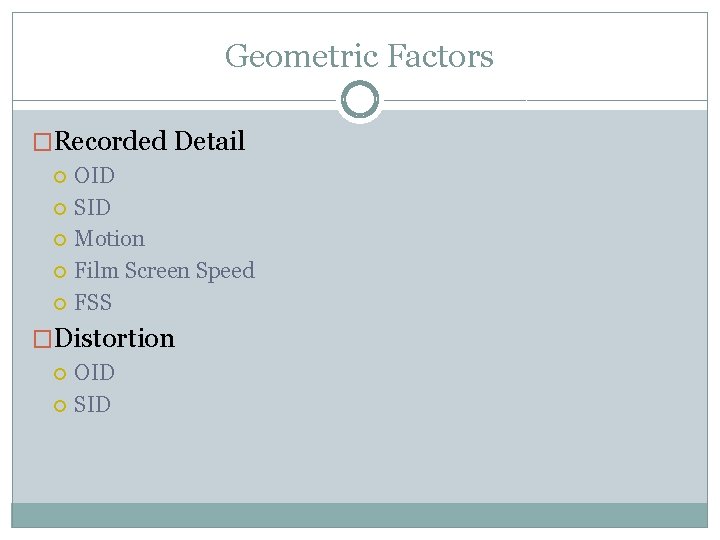Viewport: 720px width, 540px height.
Task: Select the Geometric Factors slide title
Action: click(x=359, y=56)
